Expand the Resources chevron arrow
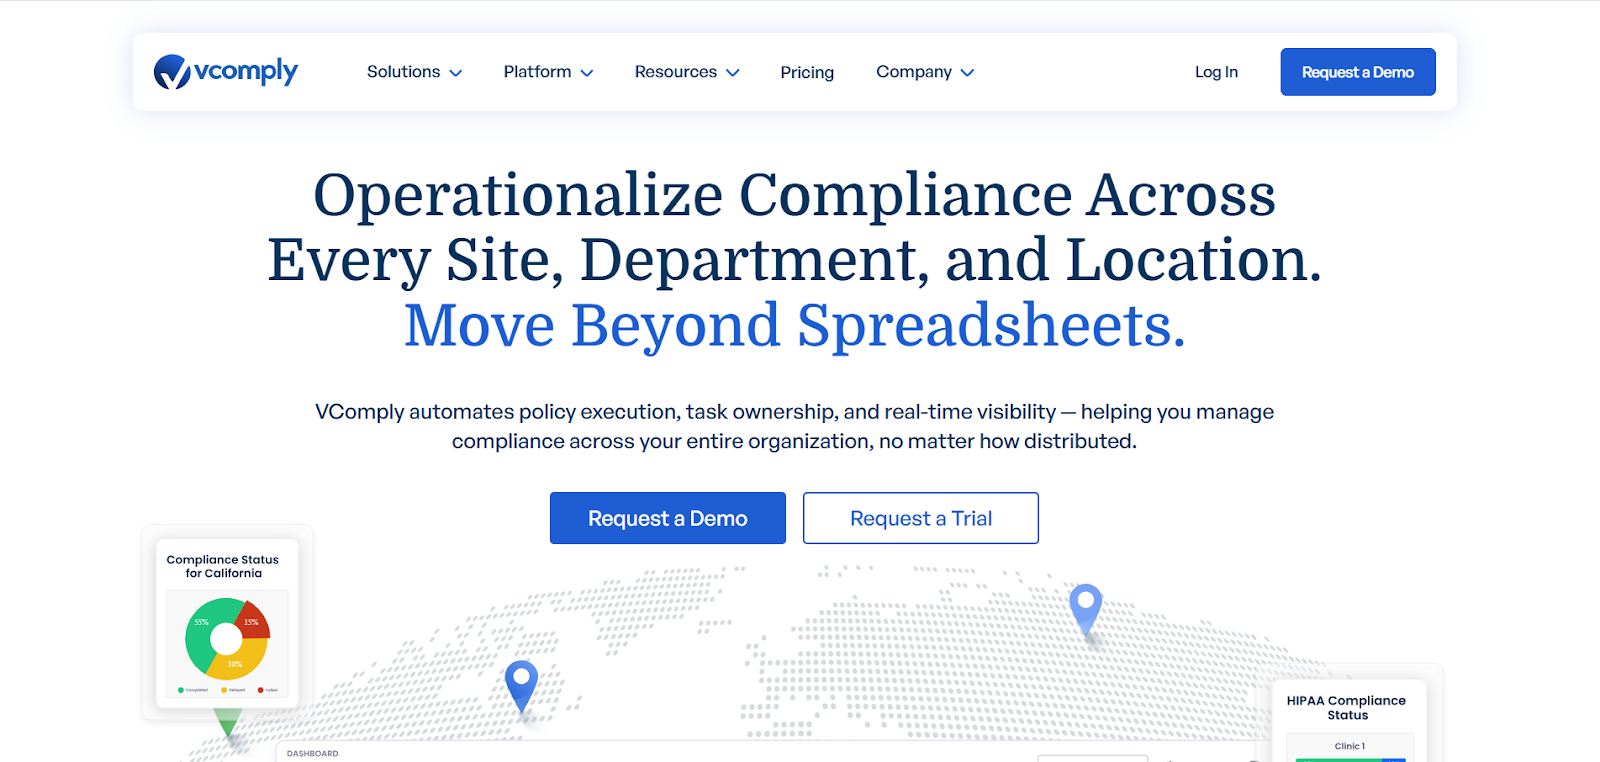1600x762 pixels. pyautogui.click(x=733, y=73)
